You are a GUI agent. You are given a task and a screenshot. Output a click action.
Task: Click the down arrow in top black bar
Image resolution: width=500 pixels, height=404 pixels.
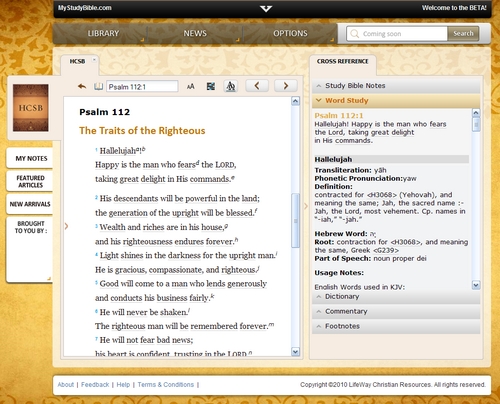click(266, 8)
